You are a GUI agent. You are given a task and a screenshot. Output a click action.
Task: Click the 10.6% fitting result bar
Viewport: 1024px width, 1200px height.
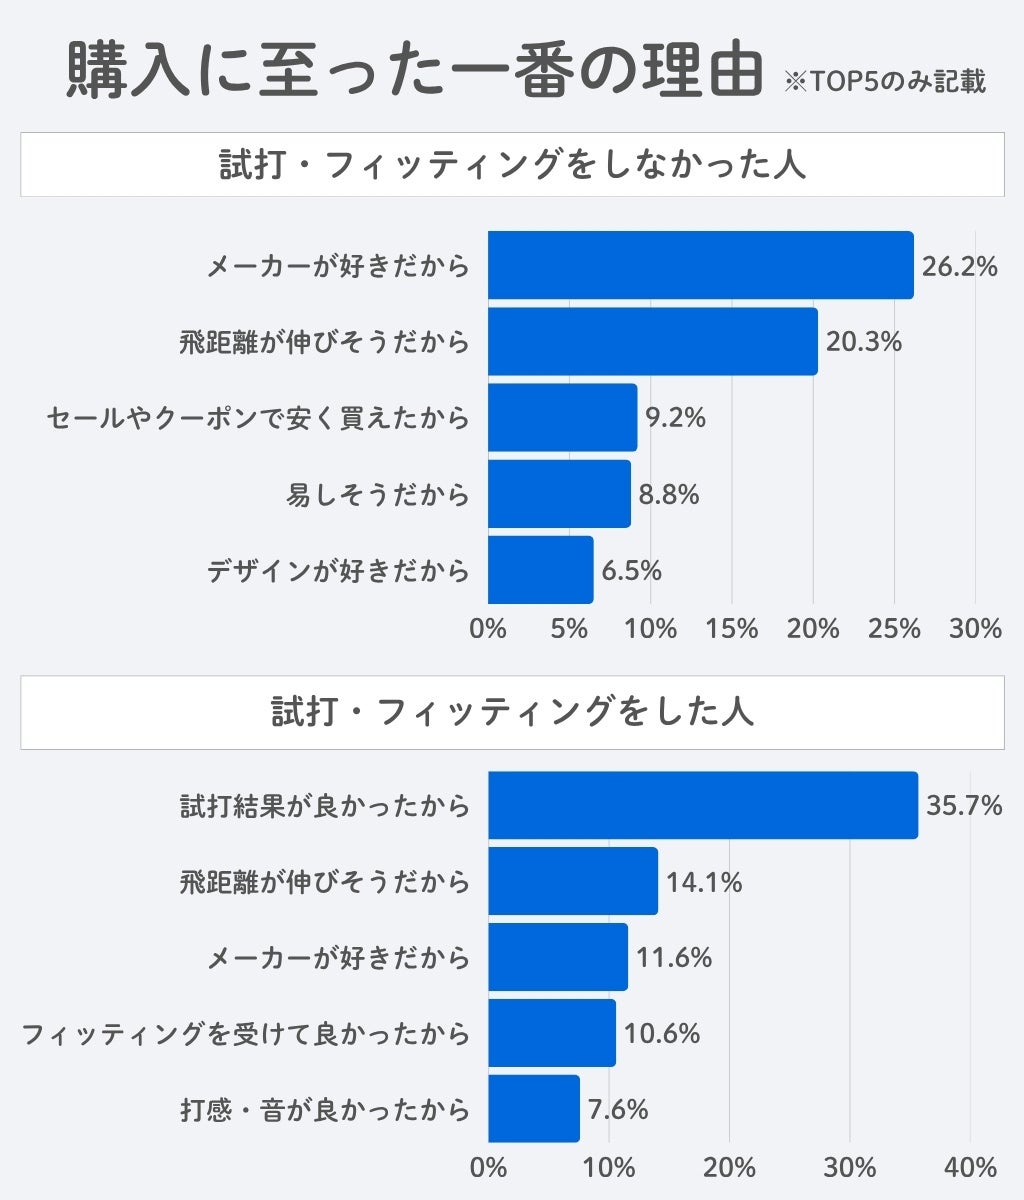coord(552,1033)
